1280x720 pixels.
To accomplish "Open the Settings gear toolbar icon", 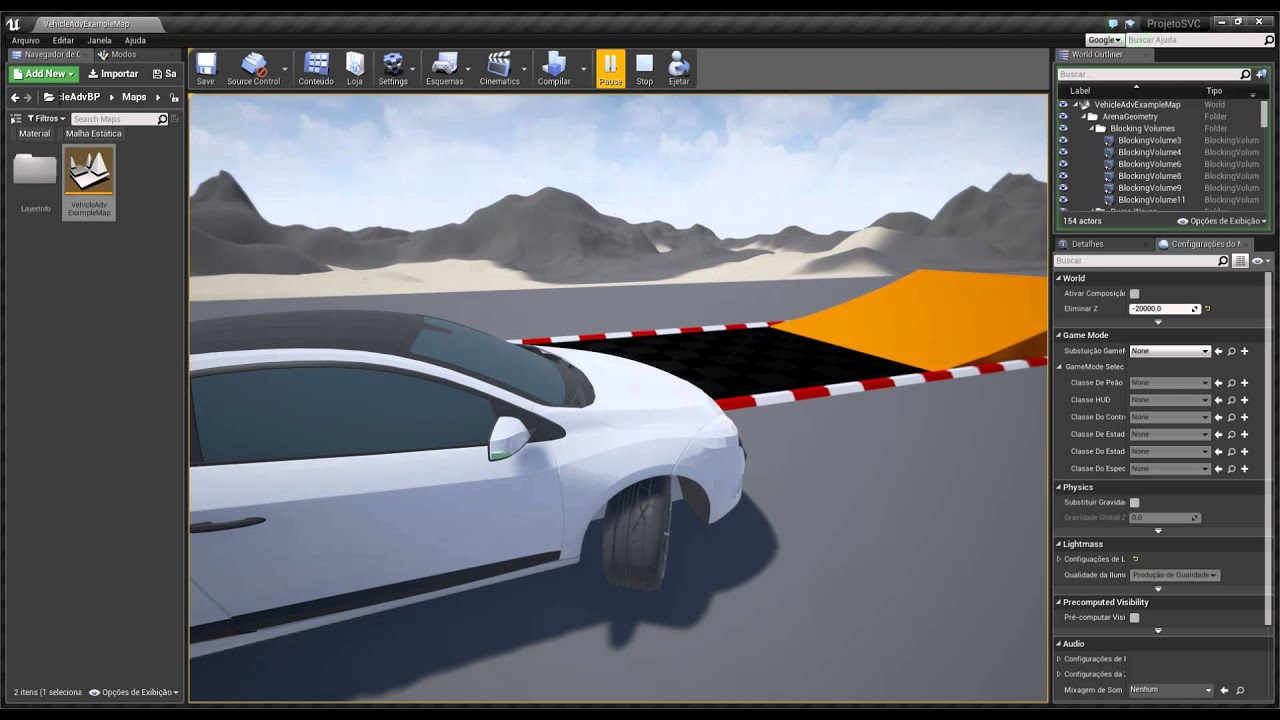I will tap(393, 68).
